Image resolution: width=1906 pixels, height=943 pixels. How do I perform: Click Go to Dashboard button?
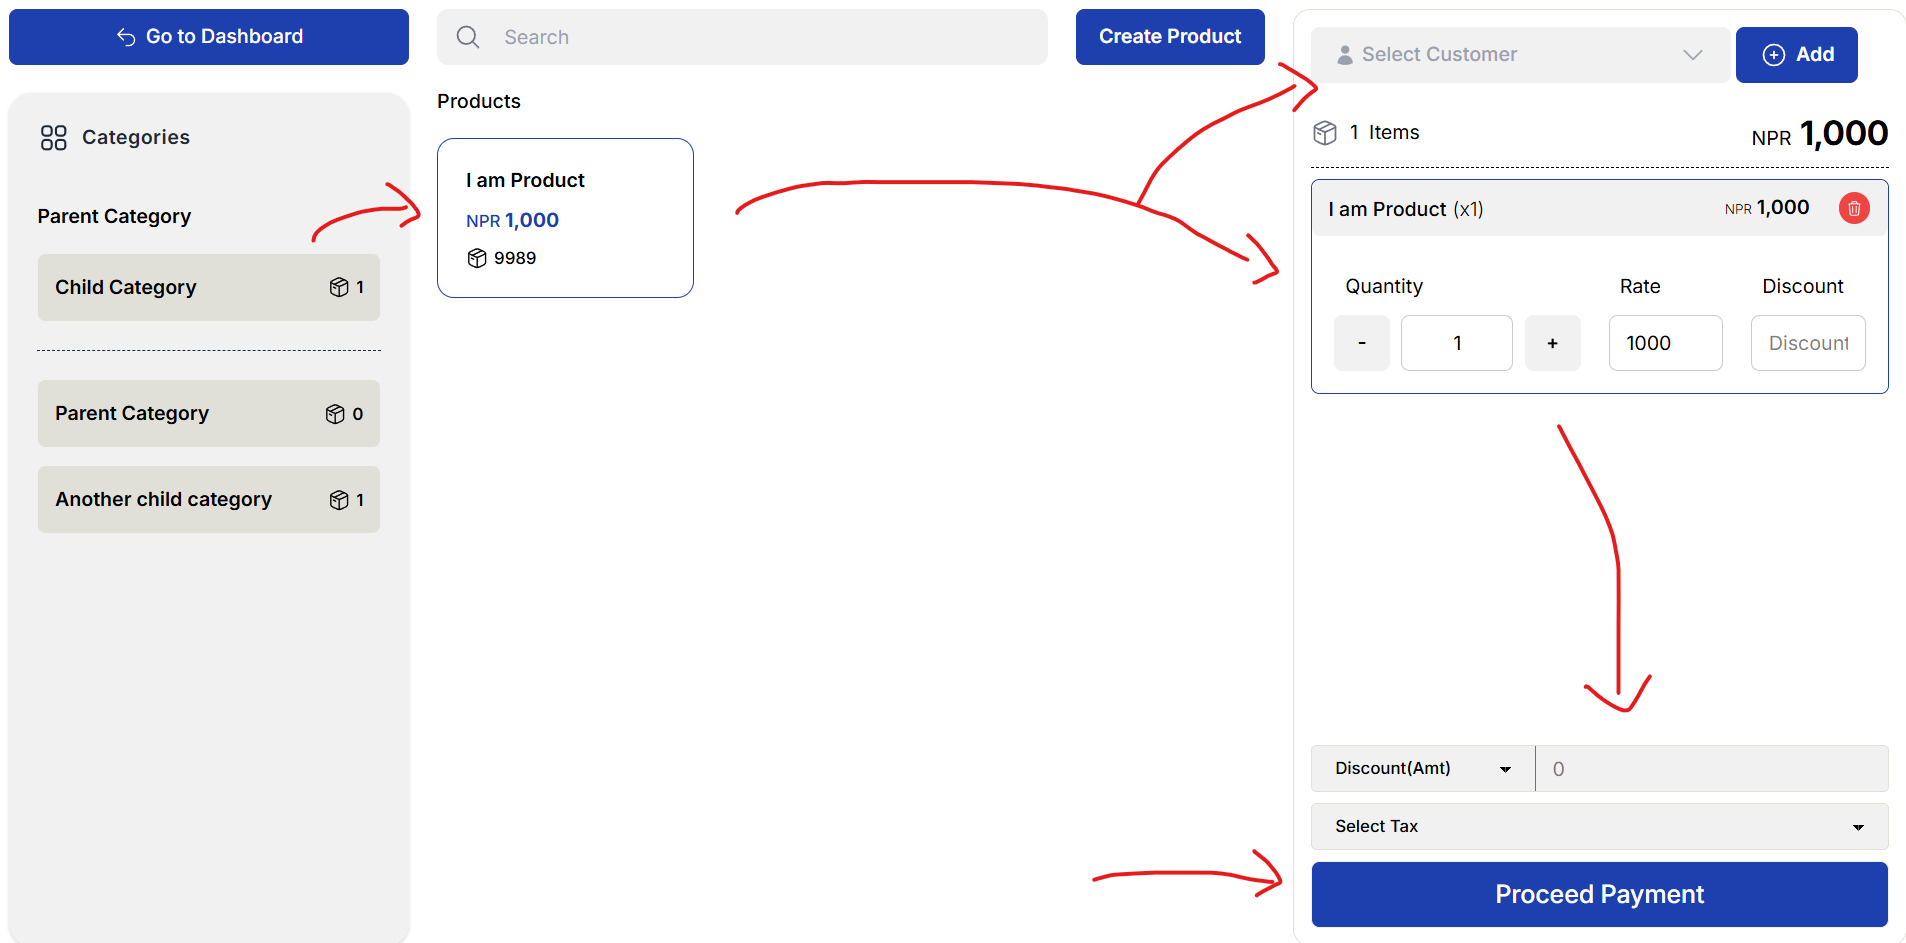pos(209,37)
